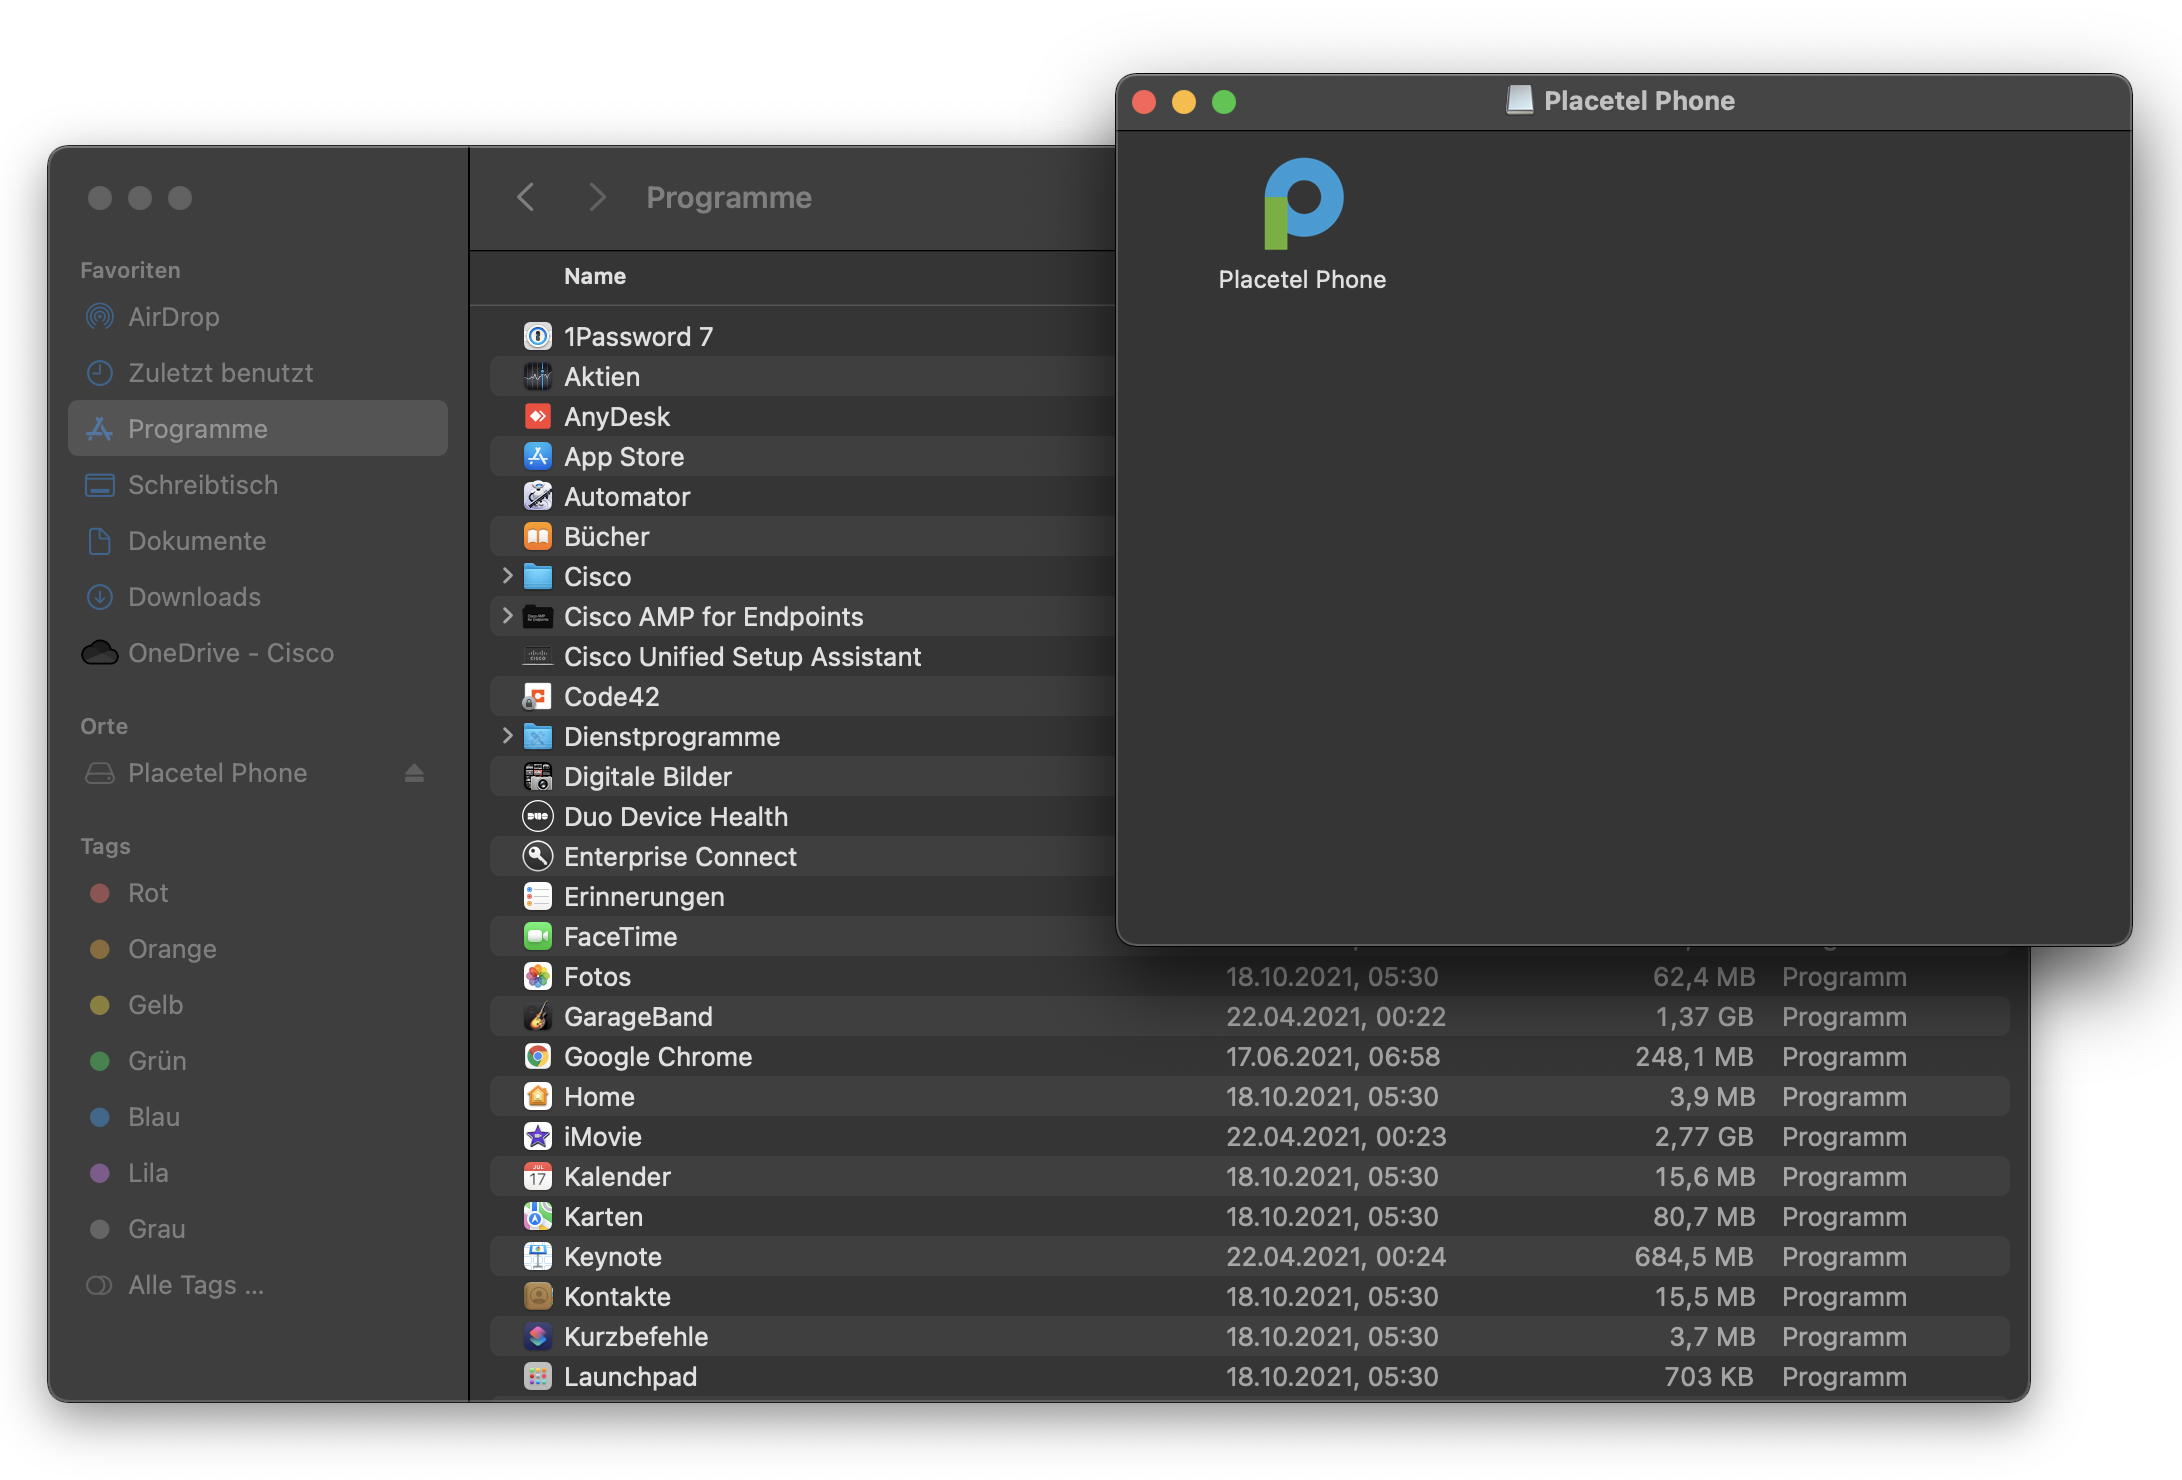
Task: Click the Bücher app icon
Action: [538, 536]
